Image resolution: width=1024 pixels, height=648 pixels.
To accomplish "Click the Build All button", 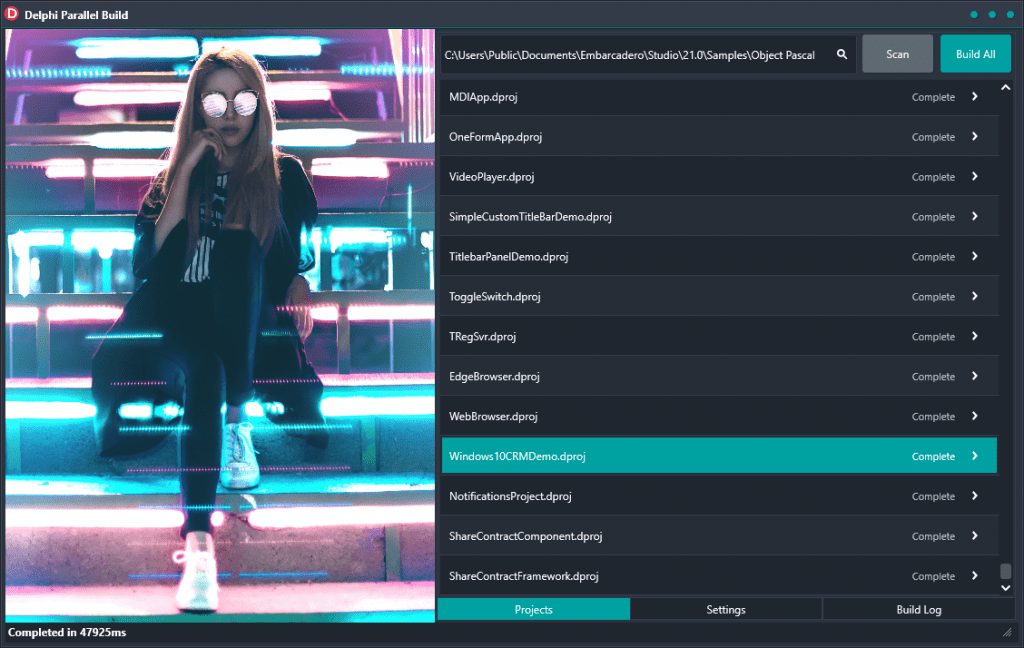I will [975, 54].
